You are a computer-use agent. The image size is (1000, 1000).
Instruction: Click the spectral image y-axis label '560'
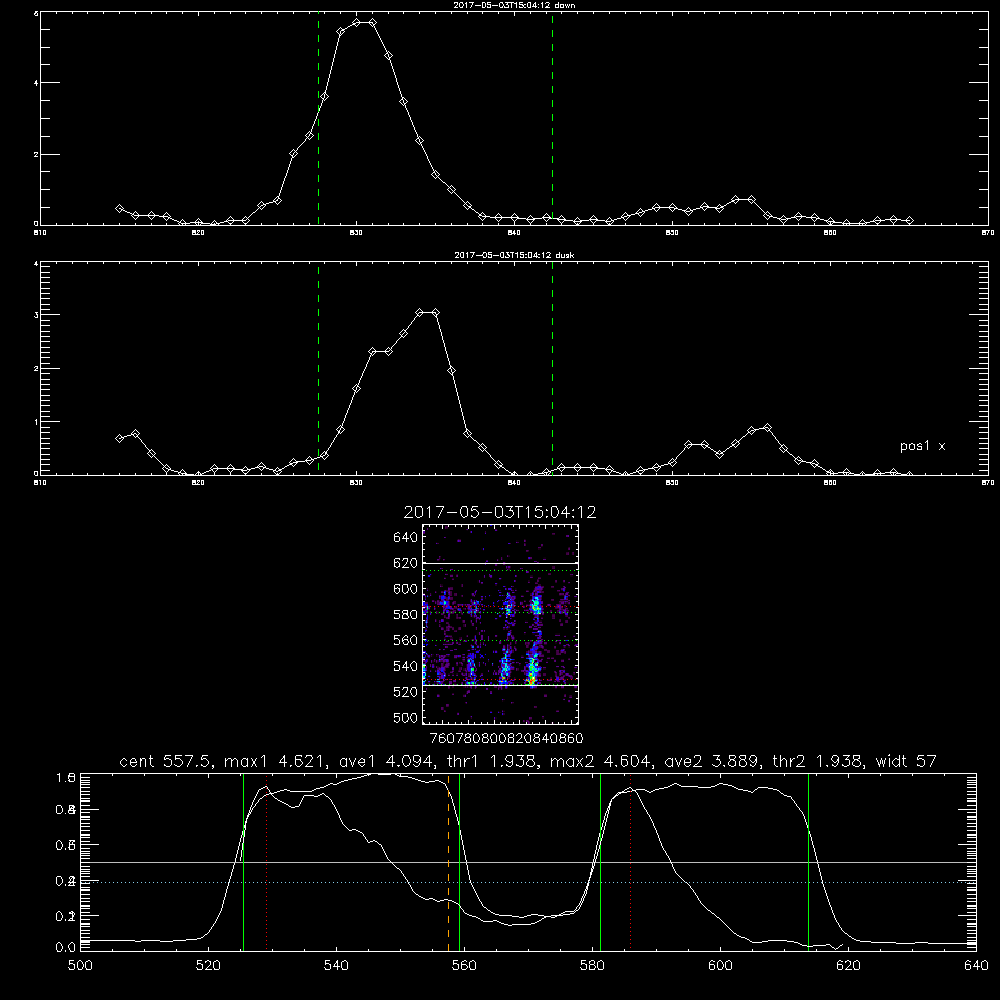click(x=406, y=640)
